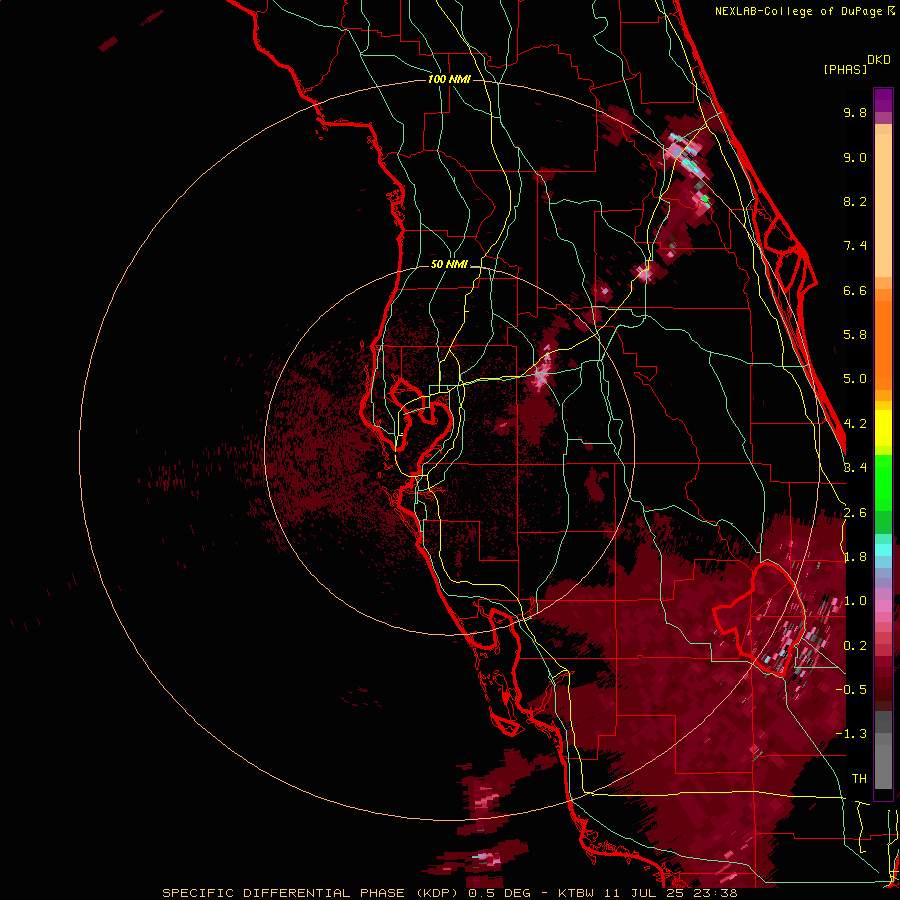
Task: Click the 1.0 scale value
Action: [855, 601]
